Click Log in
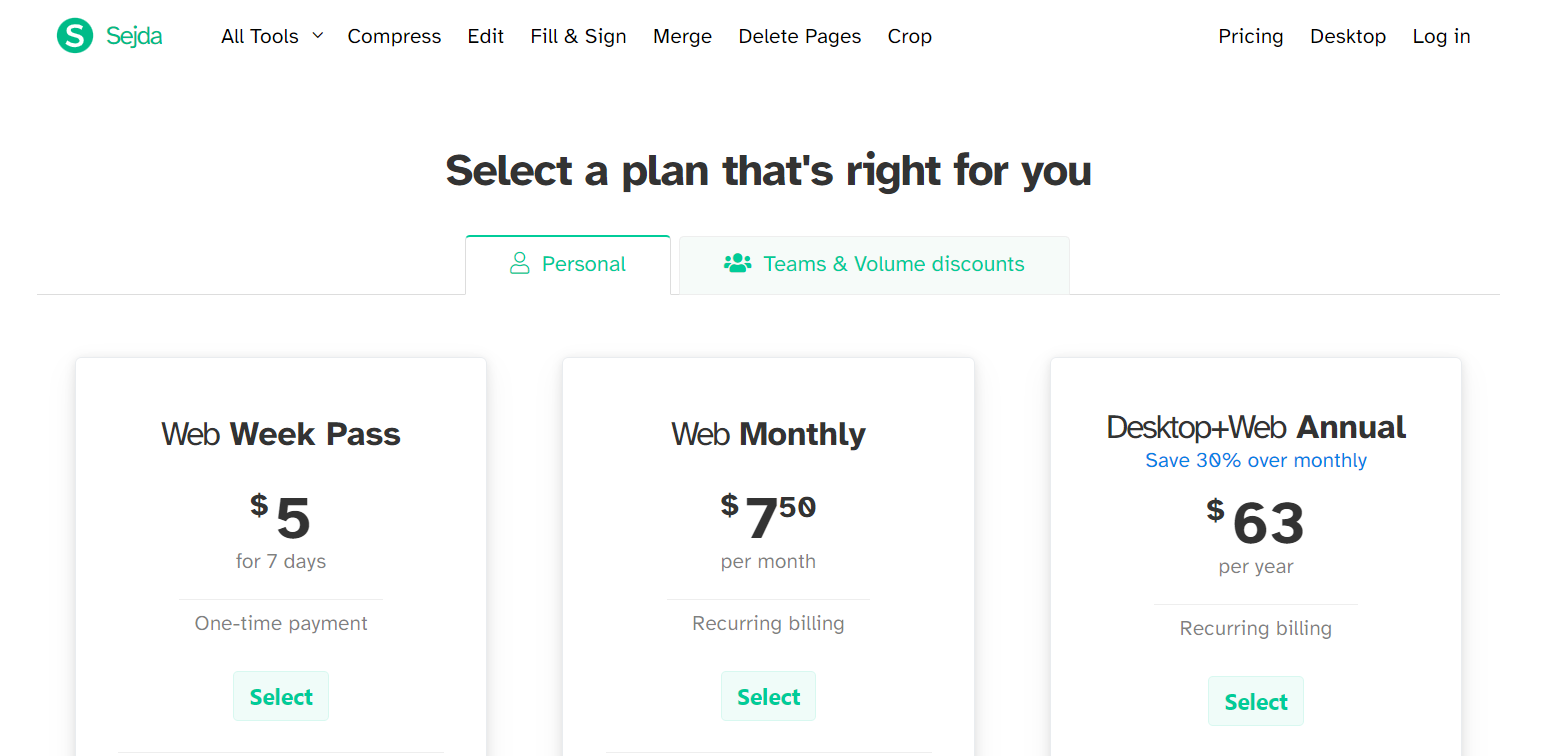Screen dimensions: 1542x756 1441,36
